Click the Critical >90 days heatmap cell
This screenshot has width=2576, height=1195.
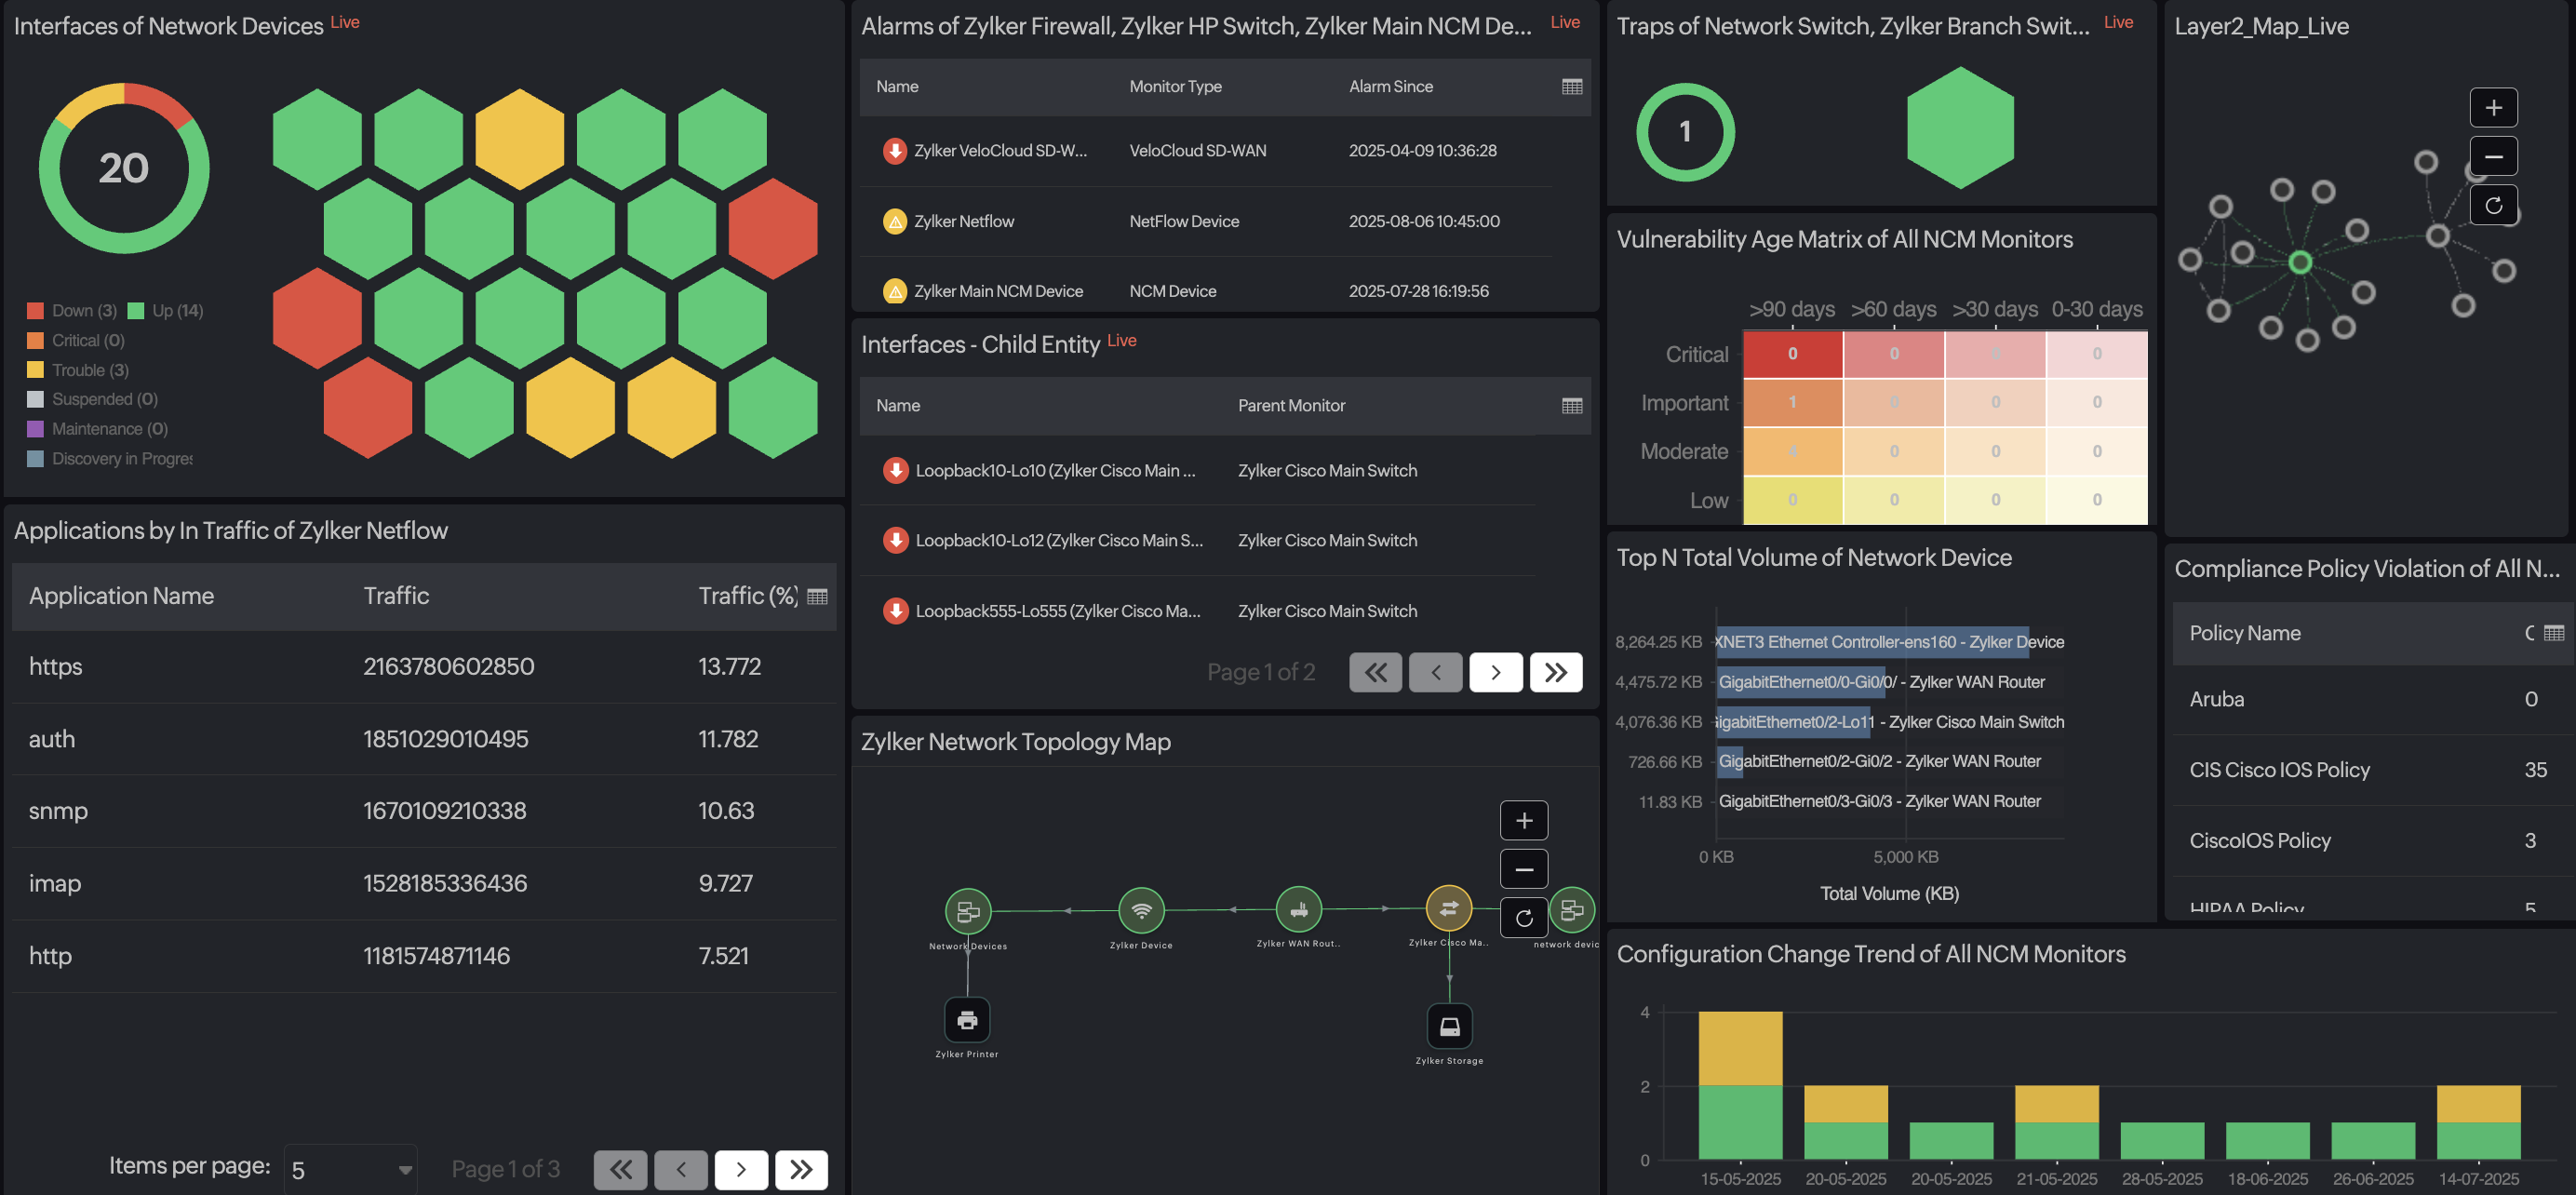(1792, 353)
